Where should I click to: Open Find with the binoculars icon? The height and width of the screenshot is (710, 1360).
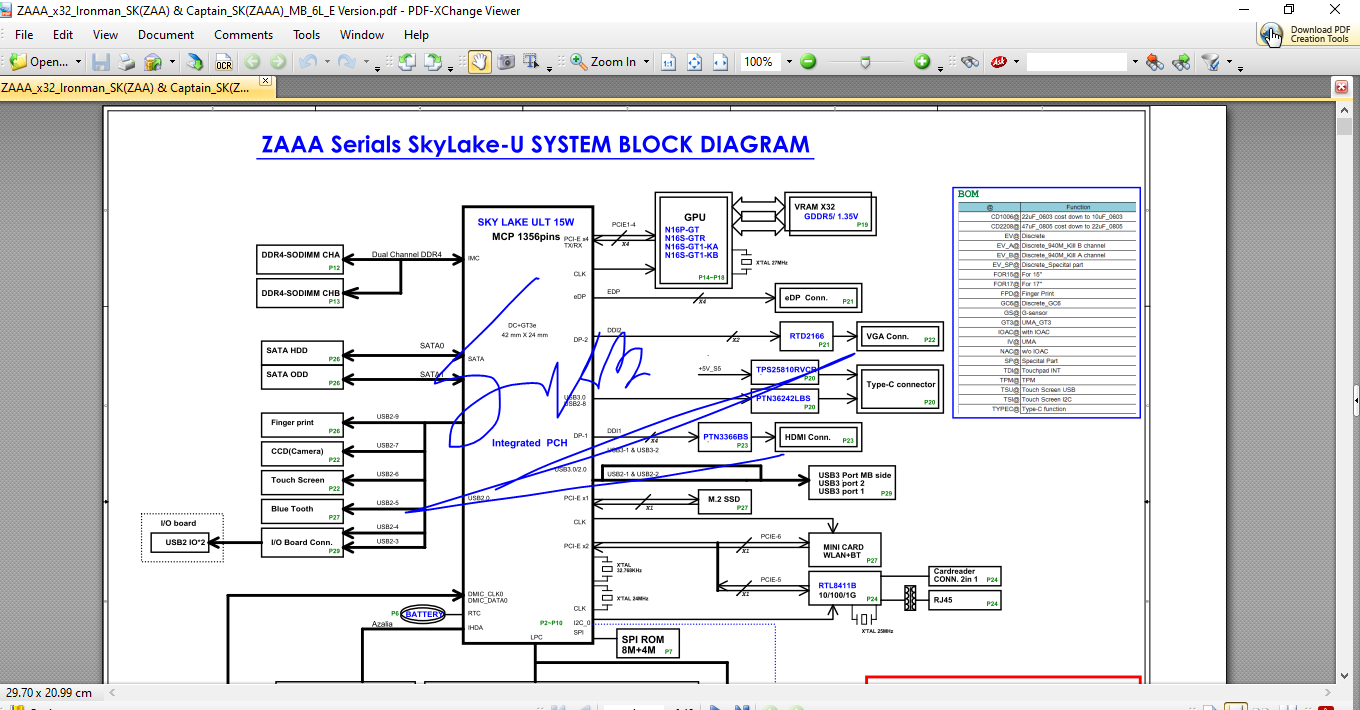pos(969,62)
